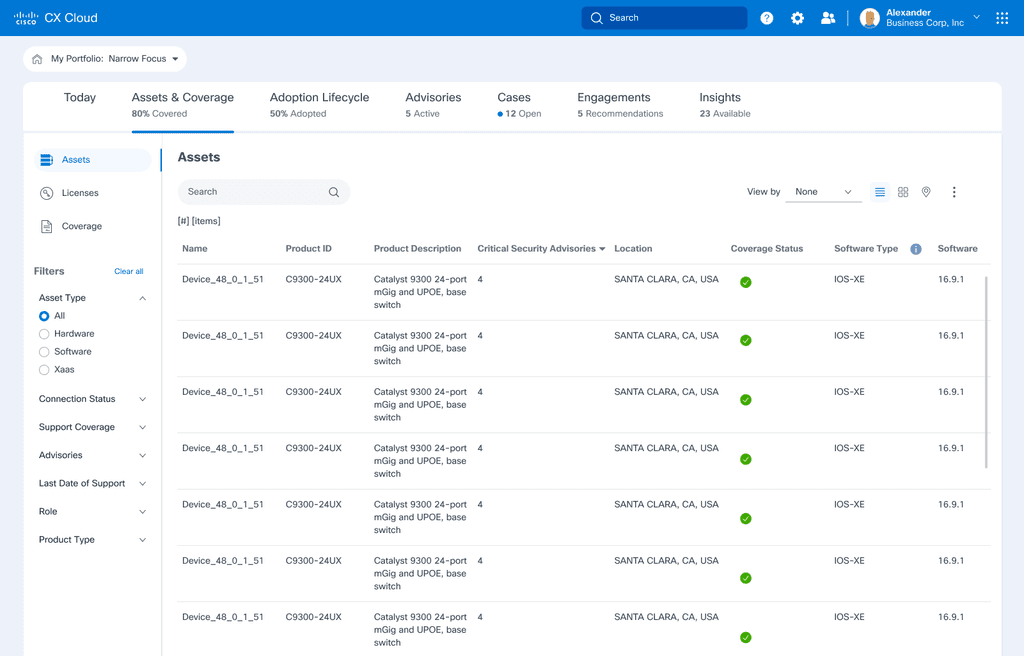Open the three-dot more options menu
Viewport: 1024px width, 656px height.
coord(954,192)
